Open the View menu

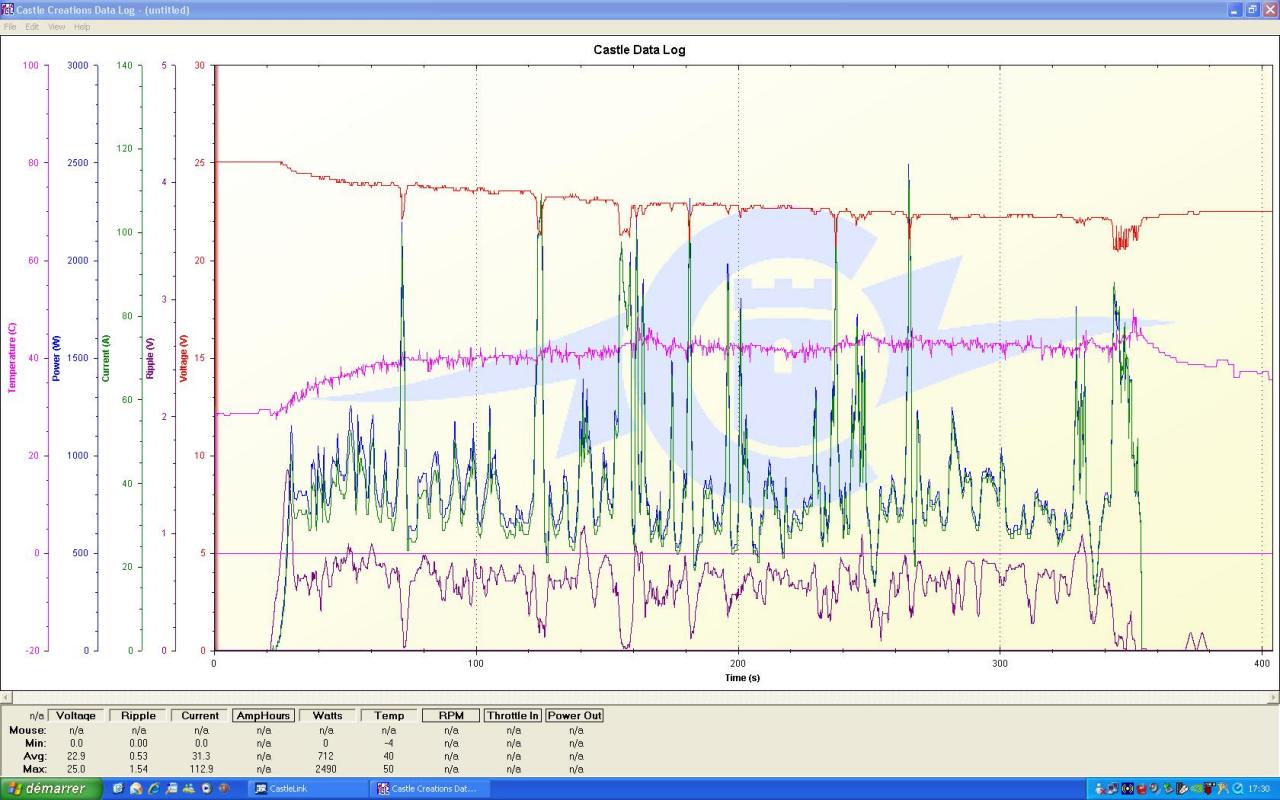click(56, 26)
